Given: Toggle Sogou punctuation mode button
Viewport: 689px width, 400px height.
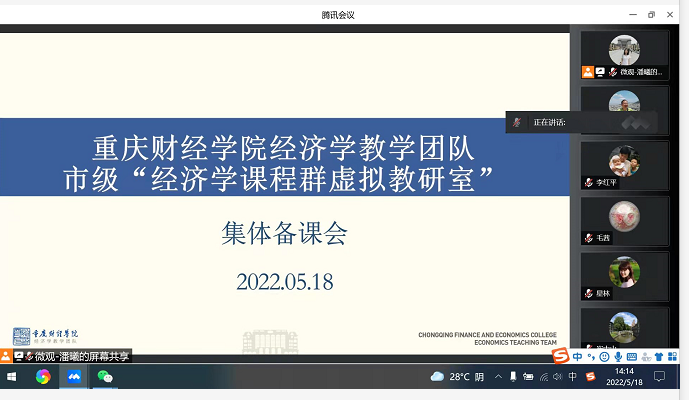Looking at the screenshot, I should point(592,357).
